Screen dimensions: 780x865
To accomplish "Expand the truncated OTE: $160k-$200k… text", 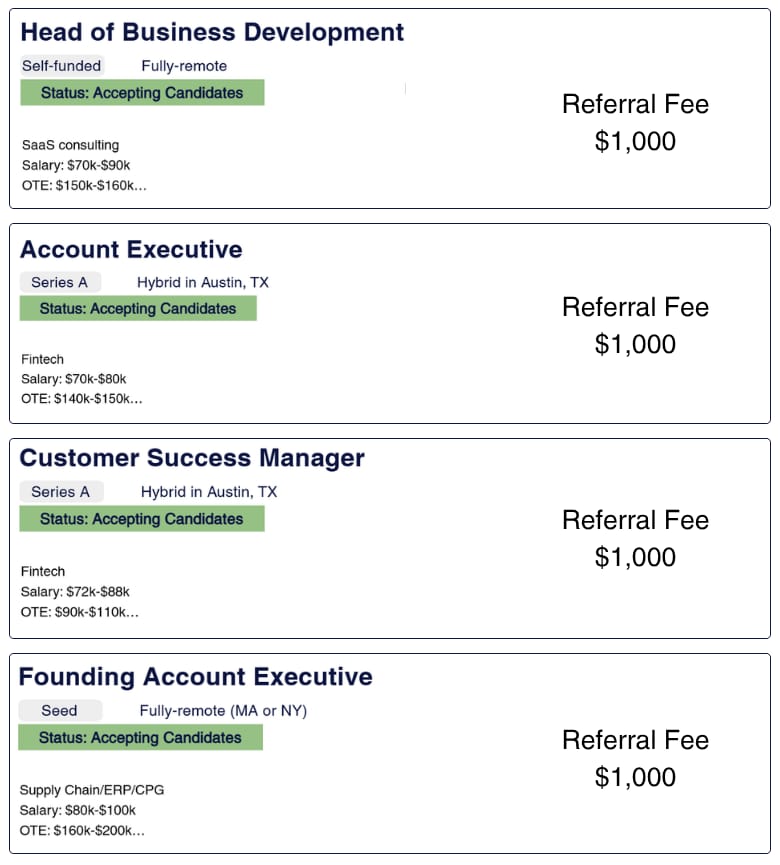I will [82, 830].
